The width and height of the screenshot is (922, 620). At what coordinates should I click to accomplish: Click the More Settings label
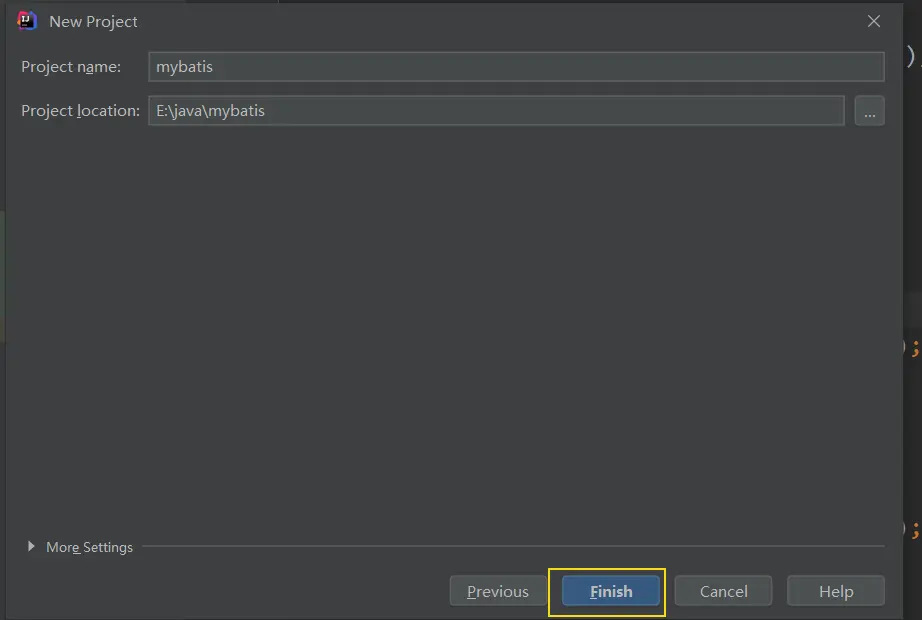point(89,547)
